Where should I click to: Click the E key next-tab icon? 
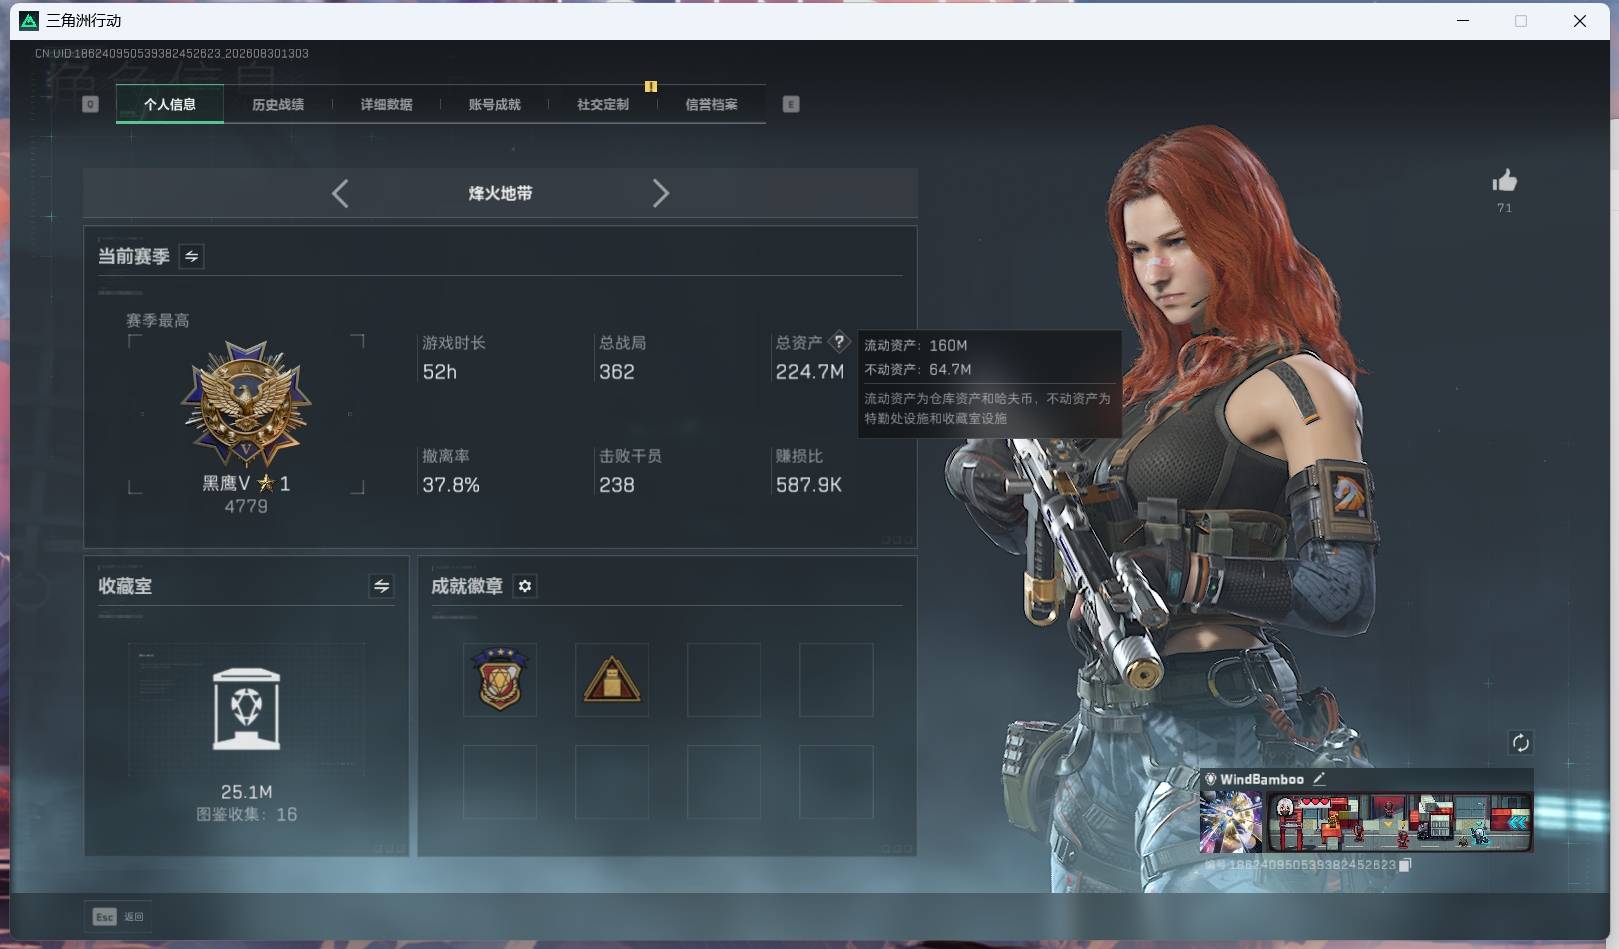[791, 104]
